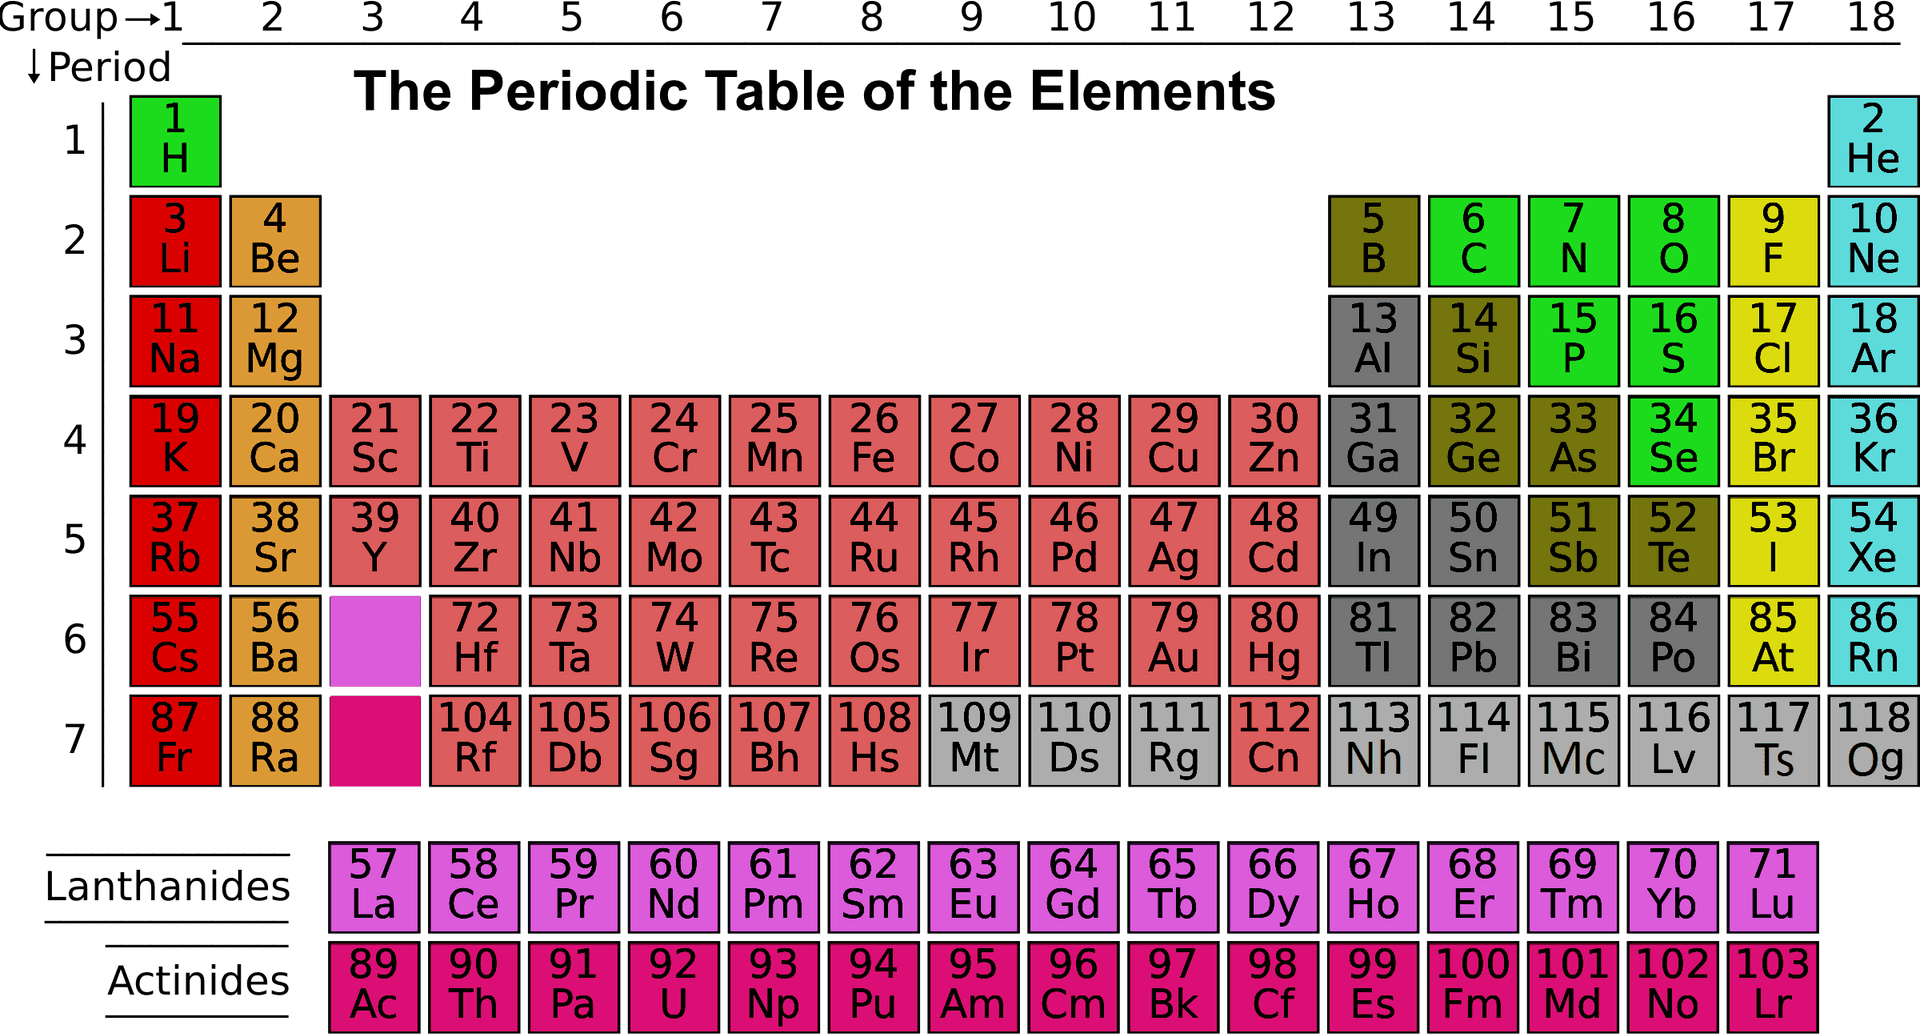Image resolution: width=1920 pixels, height=1034 pixels.
Task: Select the Nihonium (113 Nh) cell
Action: tap(1374, 741)
